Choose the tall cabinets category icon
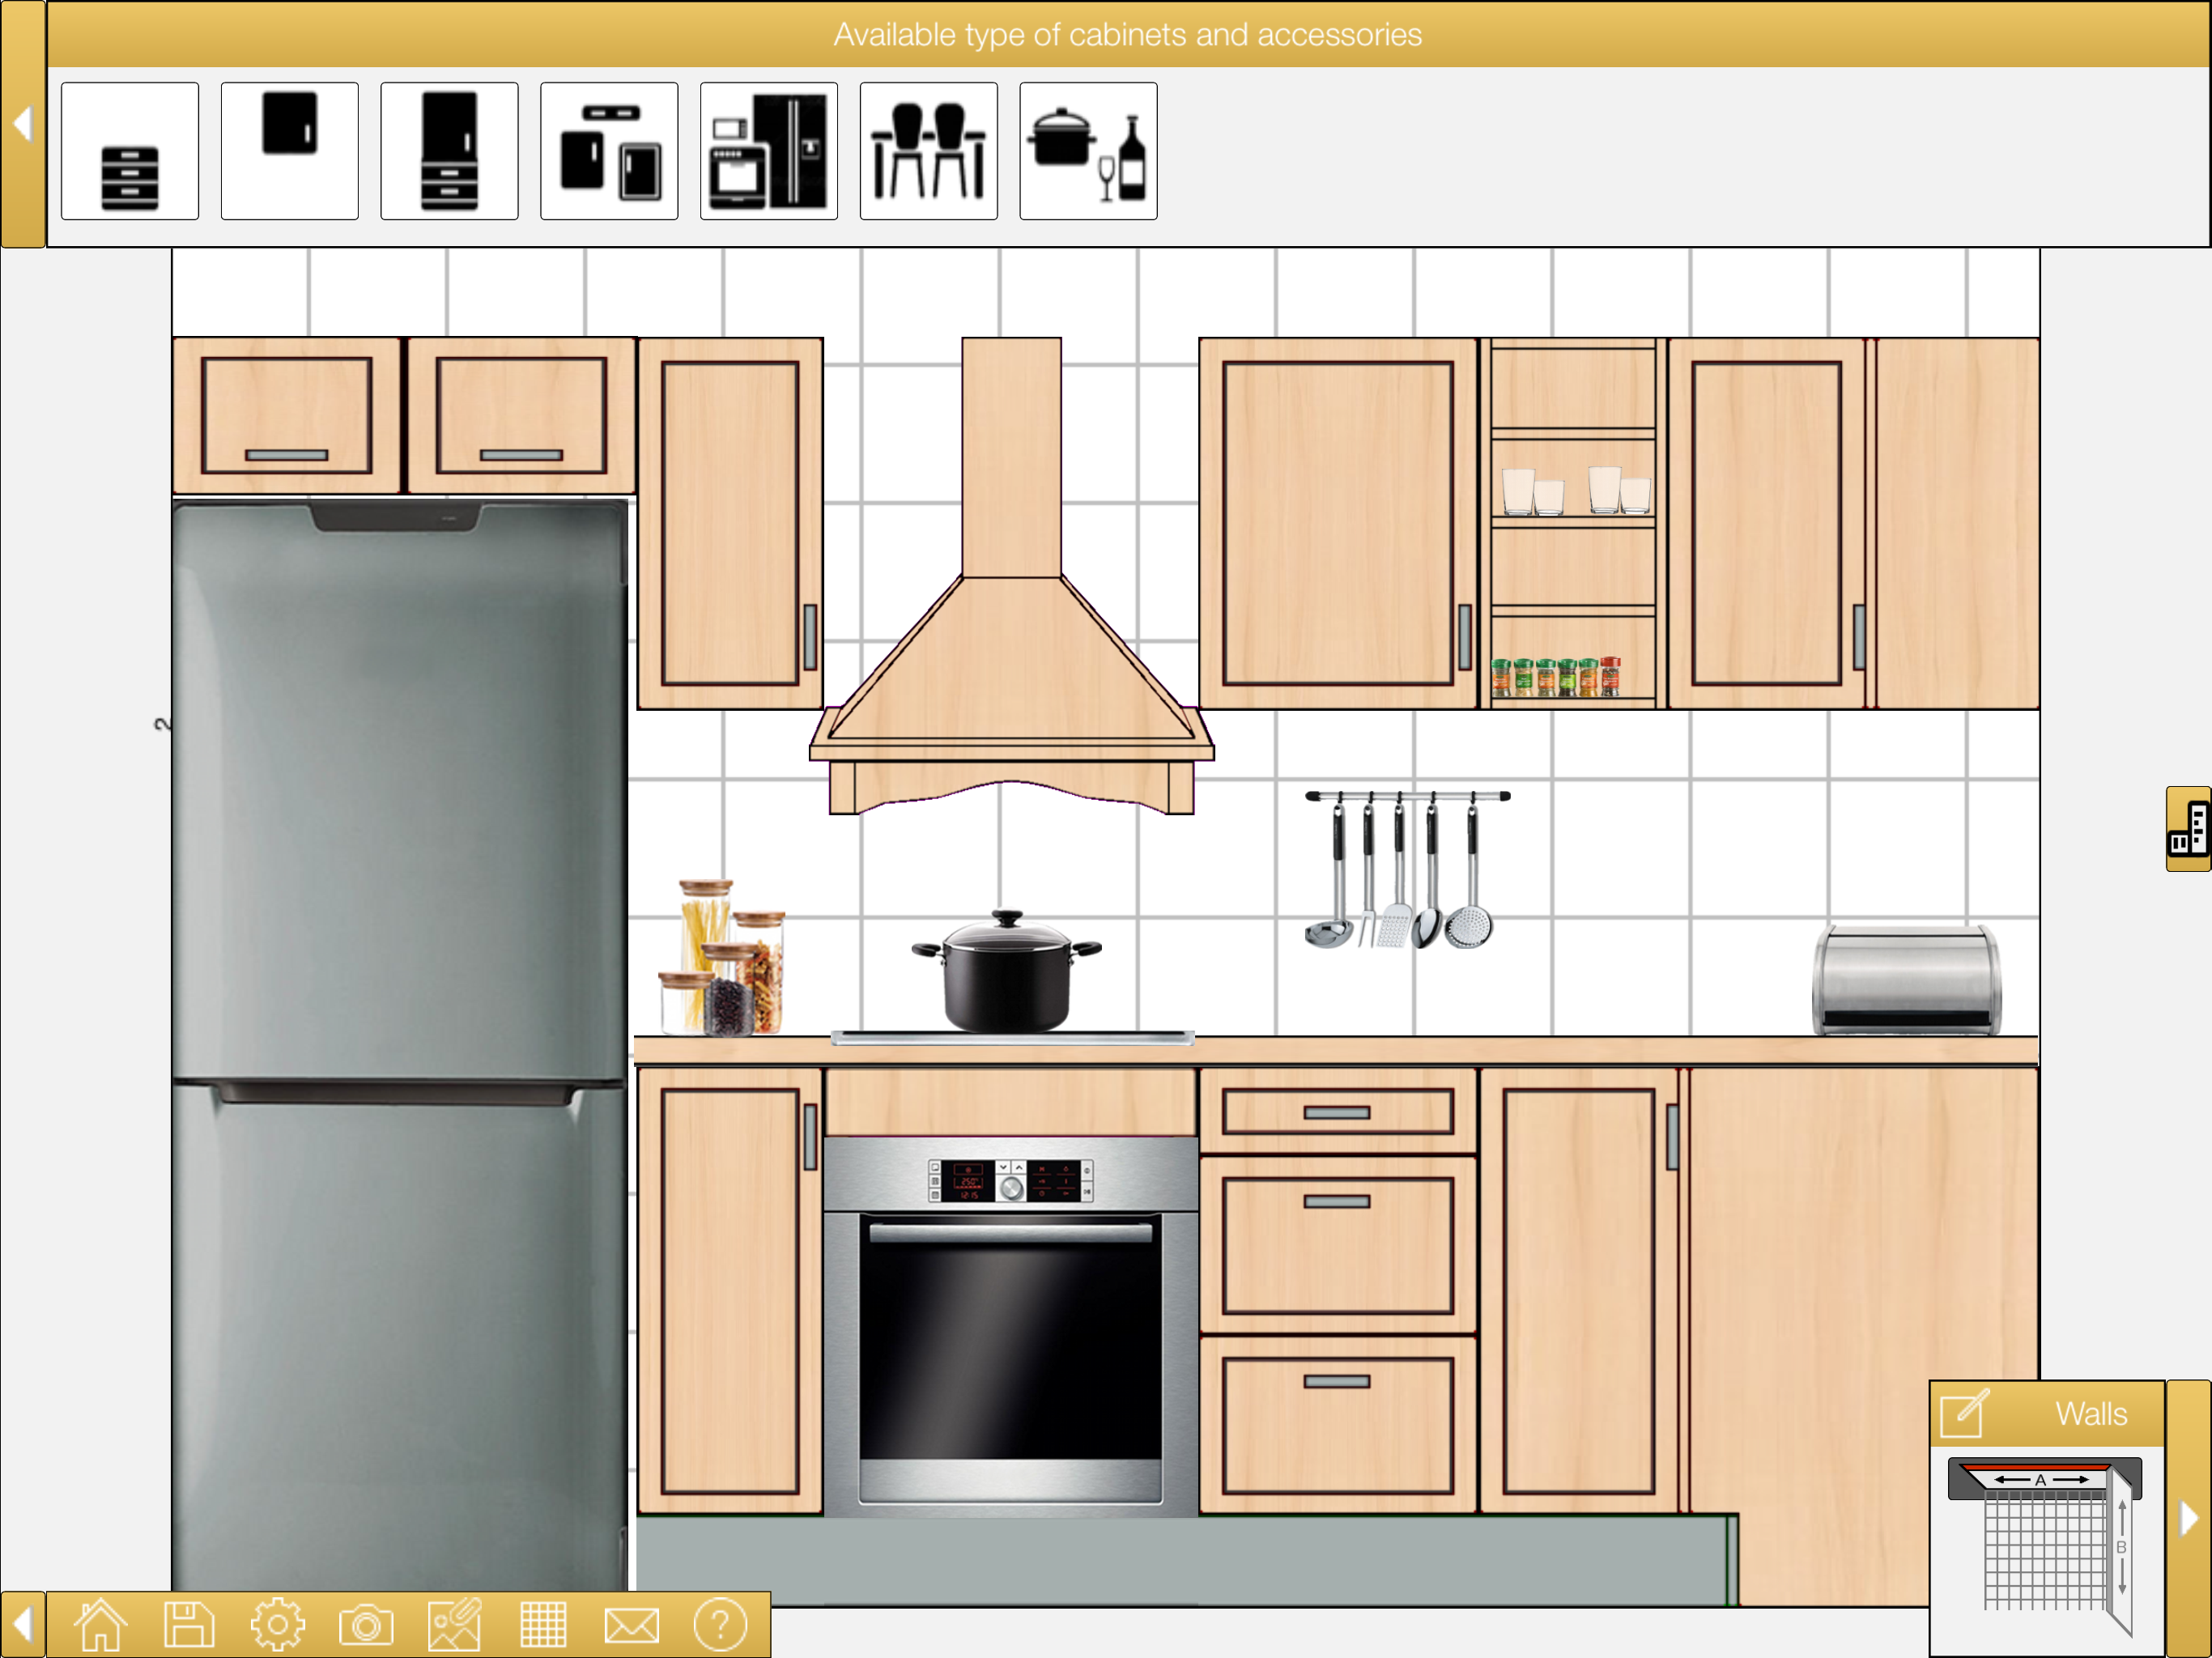2212x1658 pixels. tap(449, 151)
